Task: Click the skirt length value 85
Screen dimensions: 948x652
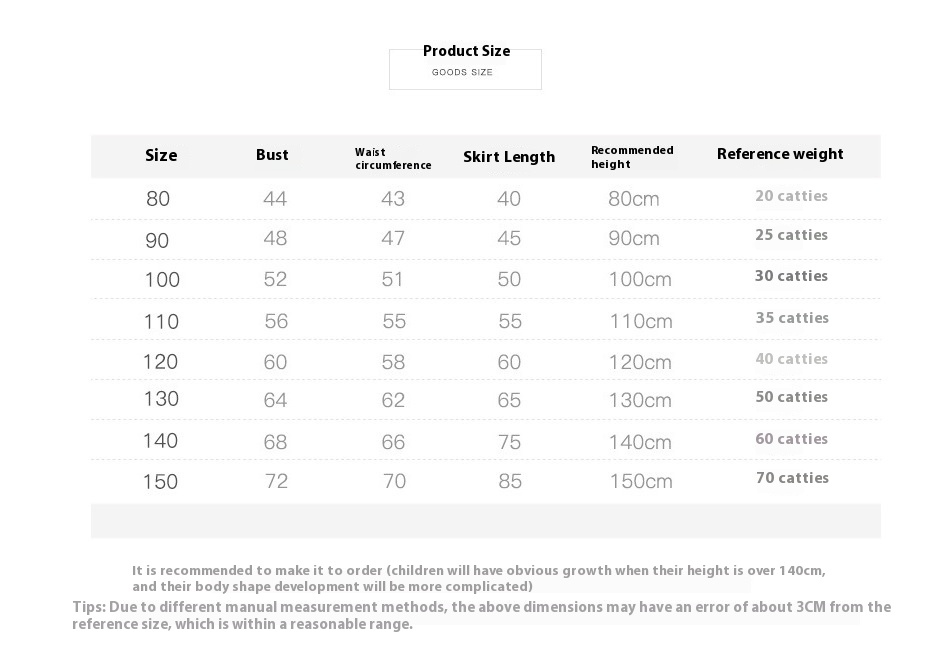Action: click(x=510, y=482)
